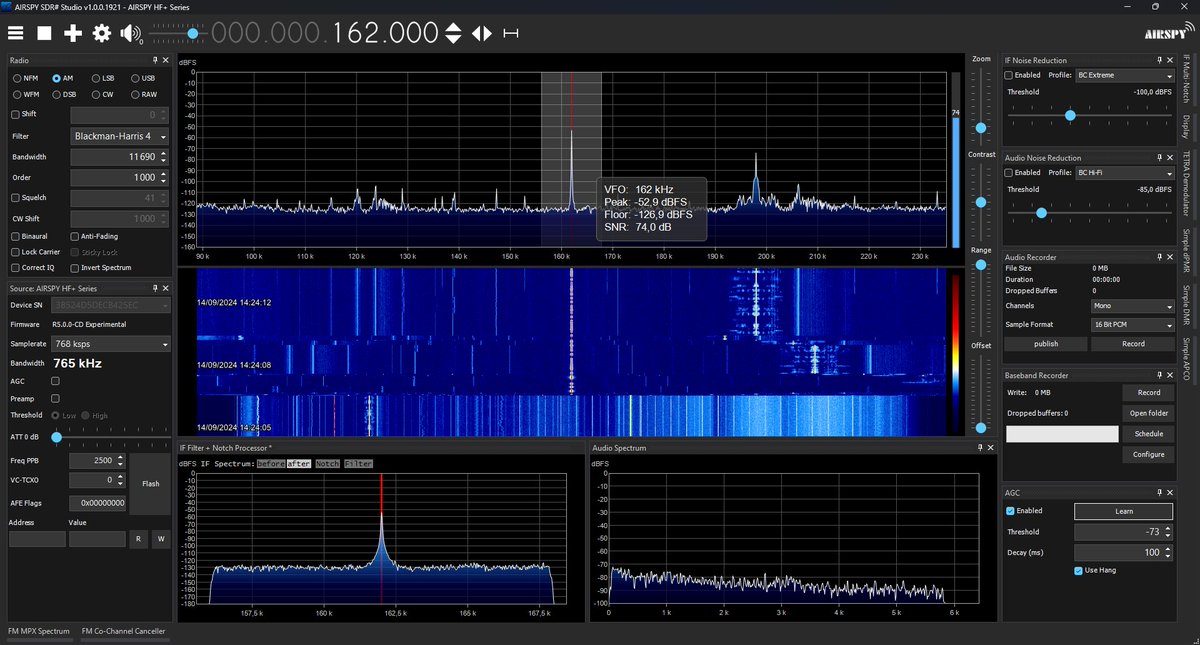Click the Audio Recorder Record button

1133,343
